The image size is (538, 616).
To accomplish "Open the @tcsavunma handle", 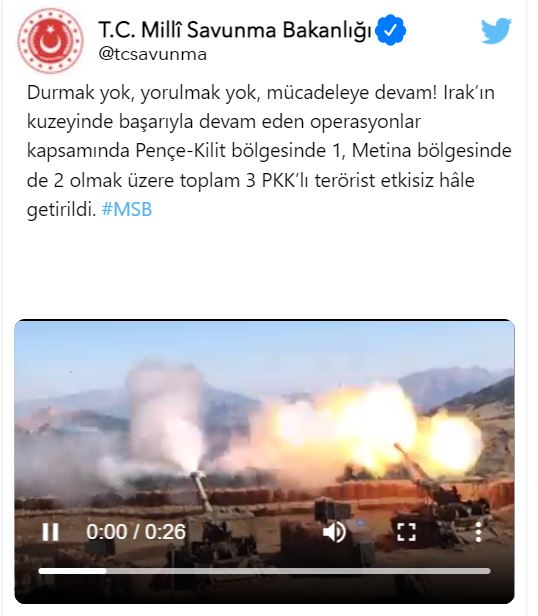I will [x=152, y=54].
